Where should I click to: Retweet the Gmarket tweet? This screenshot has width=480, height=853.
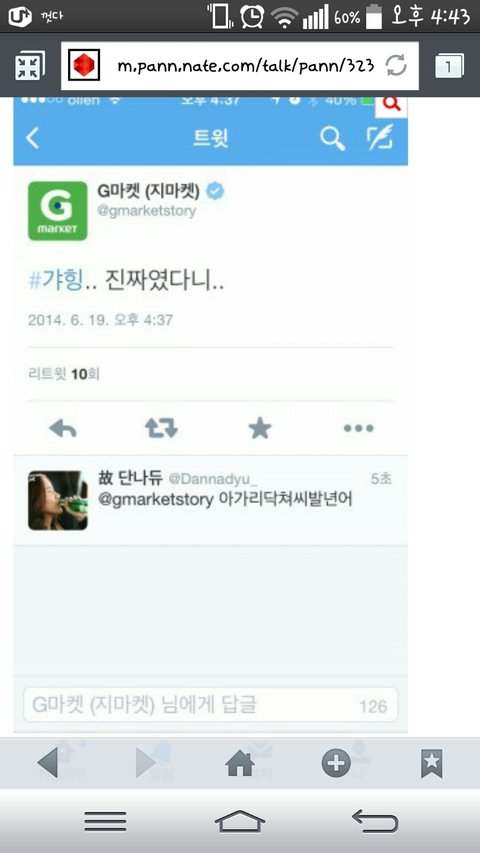coord(161,429)
